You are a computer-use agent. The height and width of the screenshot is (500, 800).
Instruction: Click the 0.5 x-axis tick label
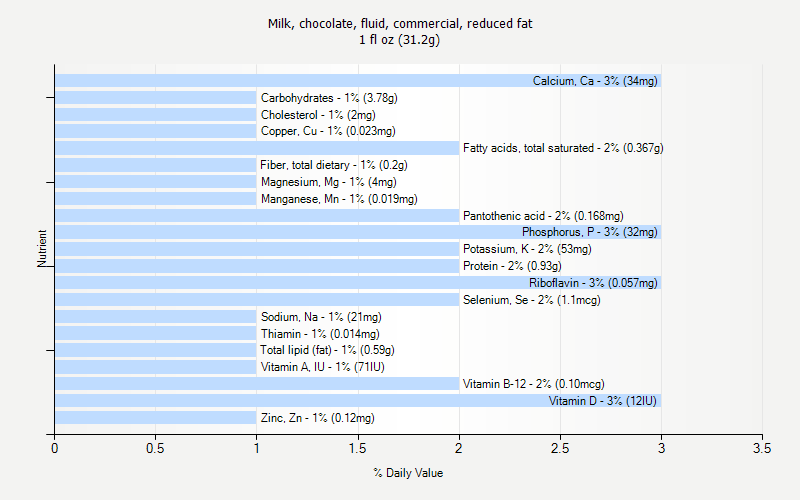pos(155,448)
